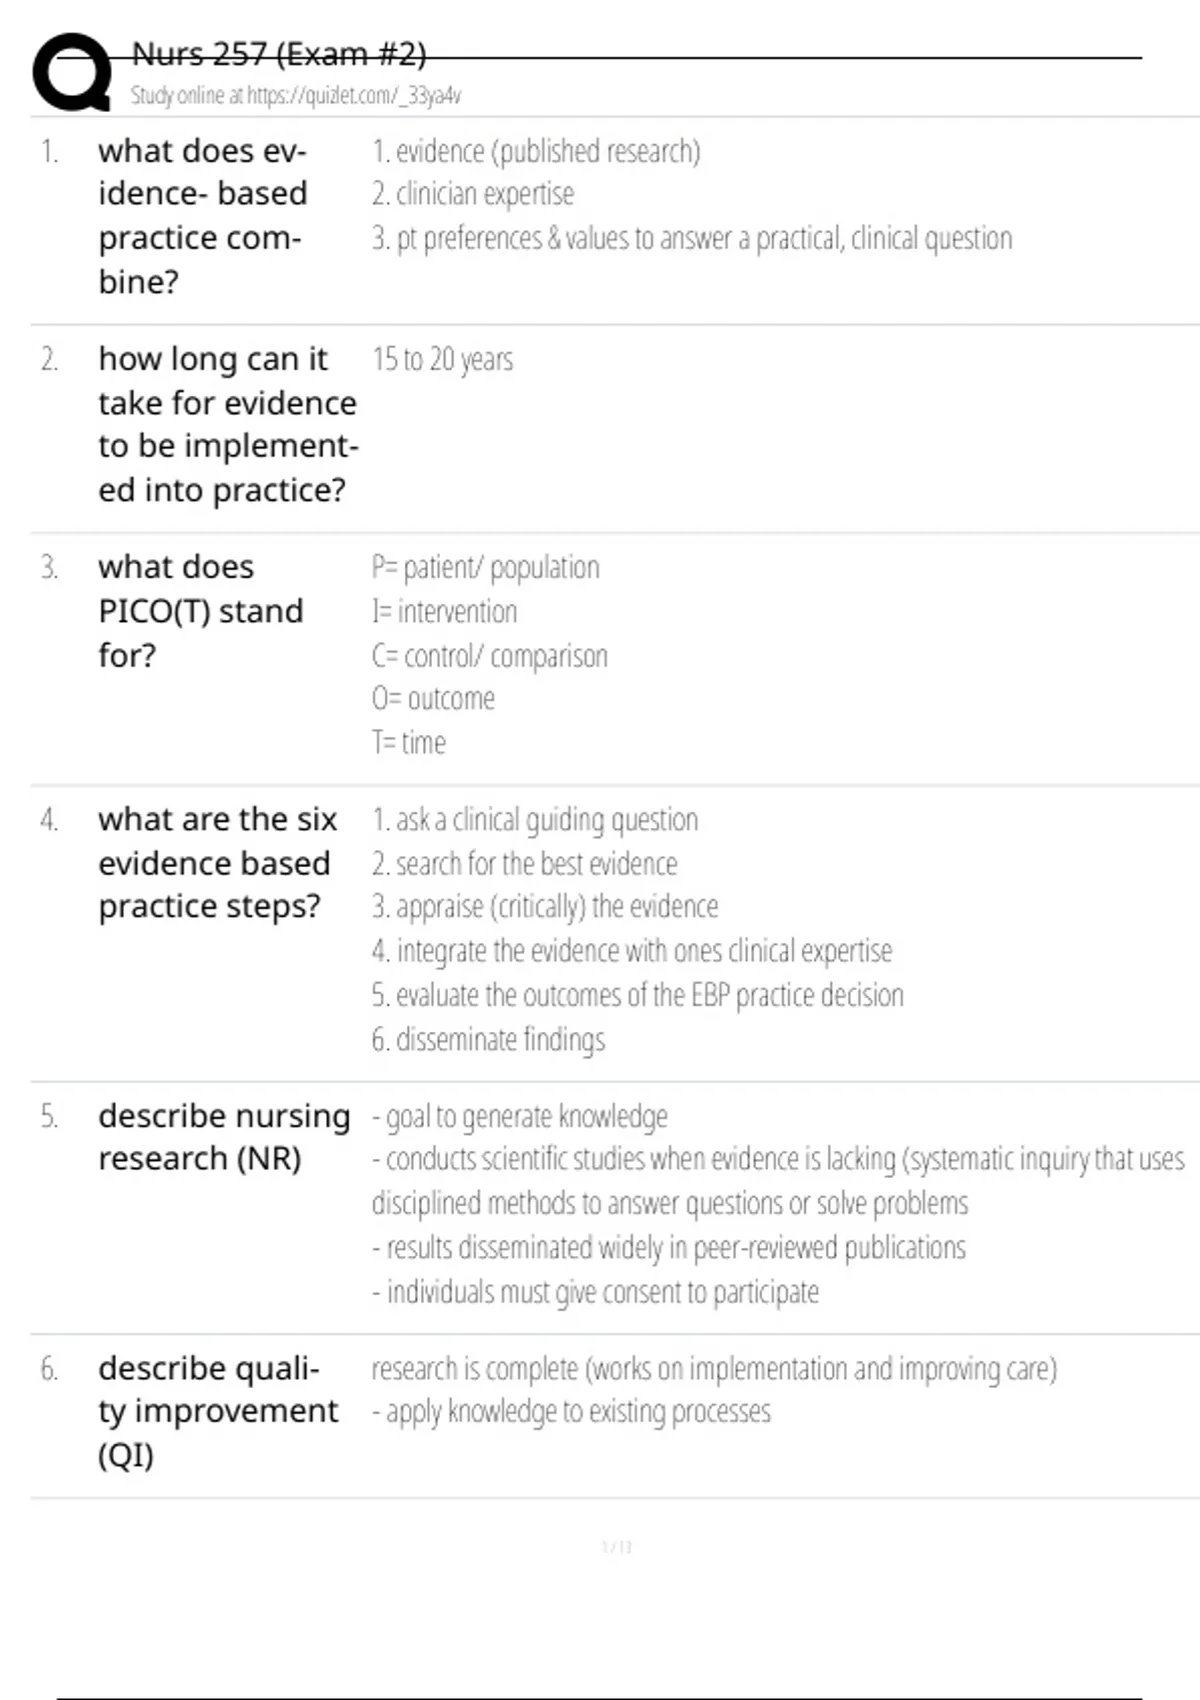Click '2. clinician expertise' answer line
The height and width of the screenshot is (1700, 1200).
point(473,194)
